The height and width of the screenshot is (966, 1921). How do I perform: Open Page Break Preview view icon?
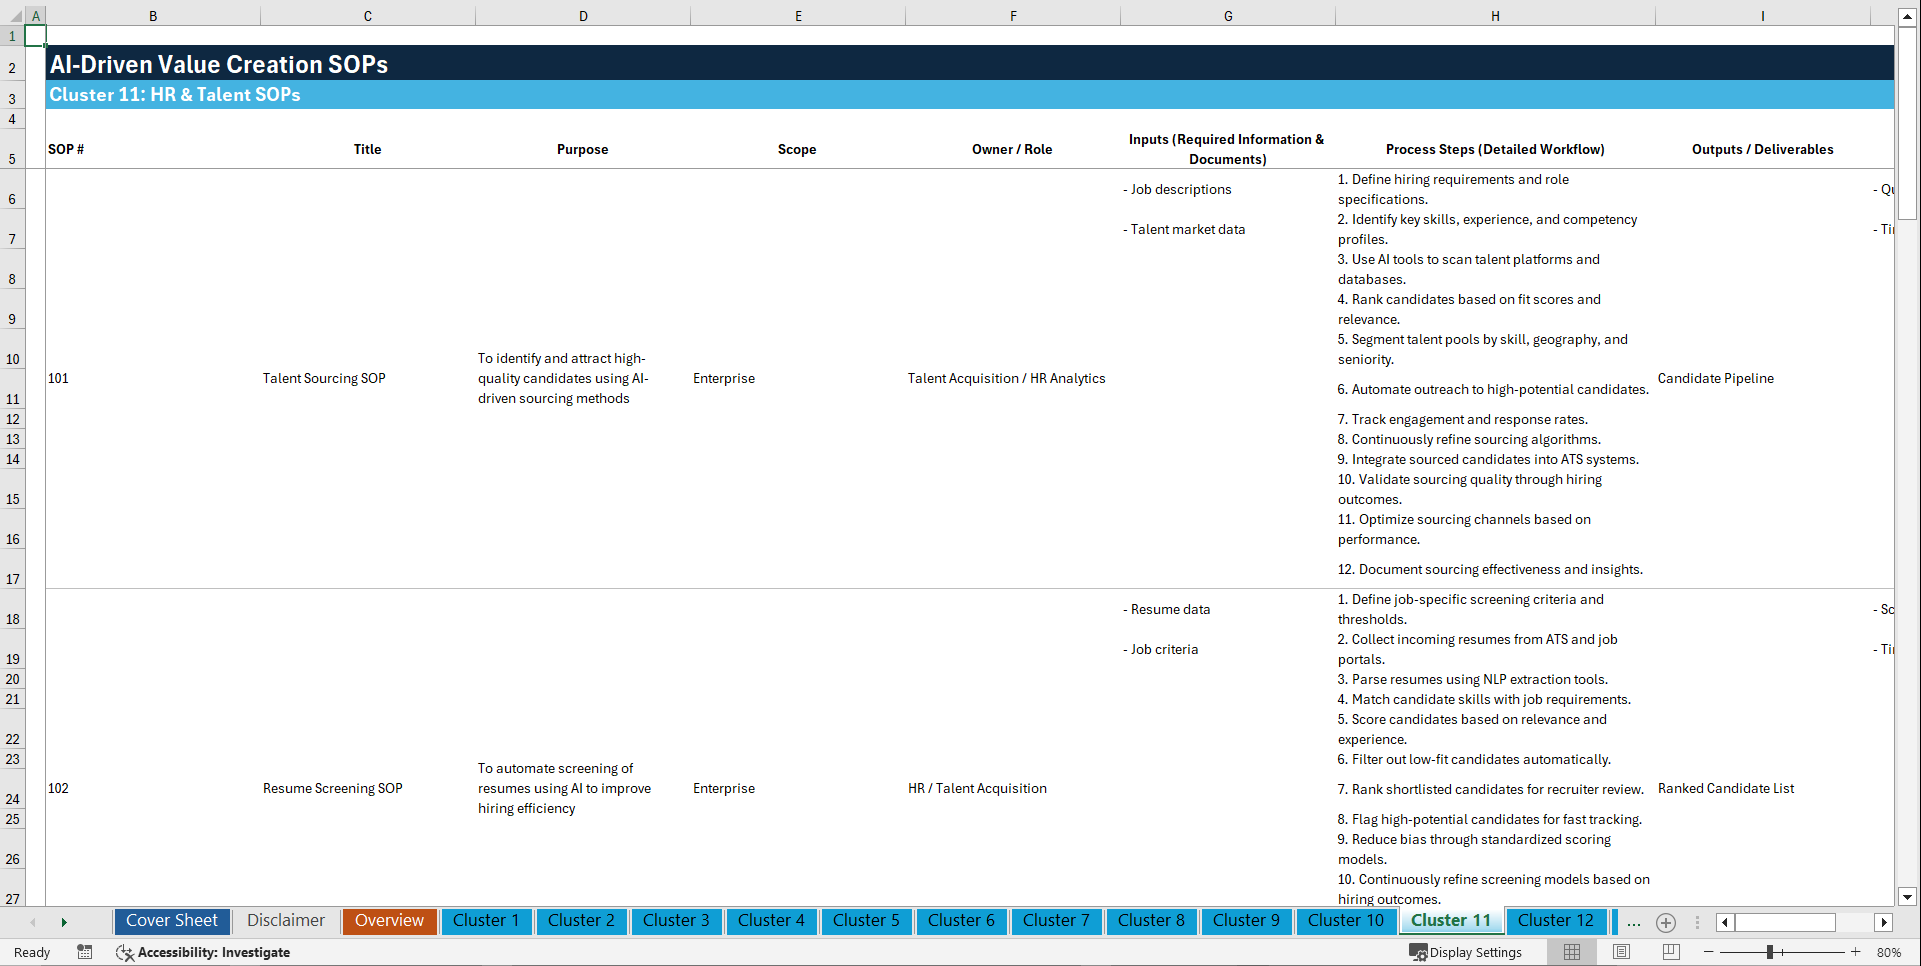point(1668,952)
